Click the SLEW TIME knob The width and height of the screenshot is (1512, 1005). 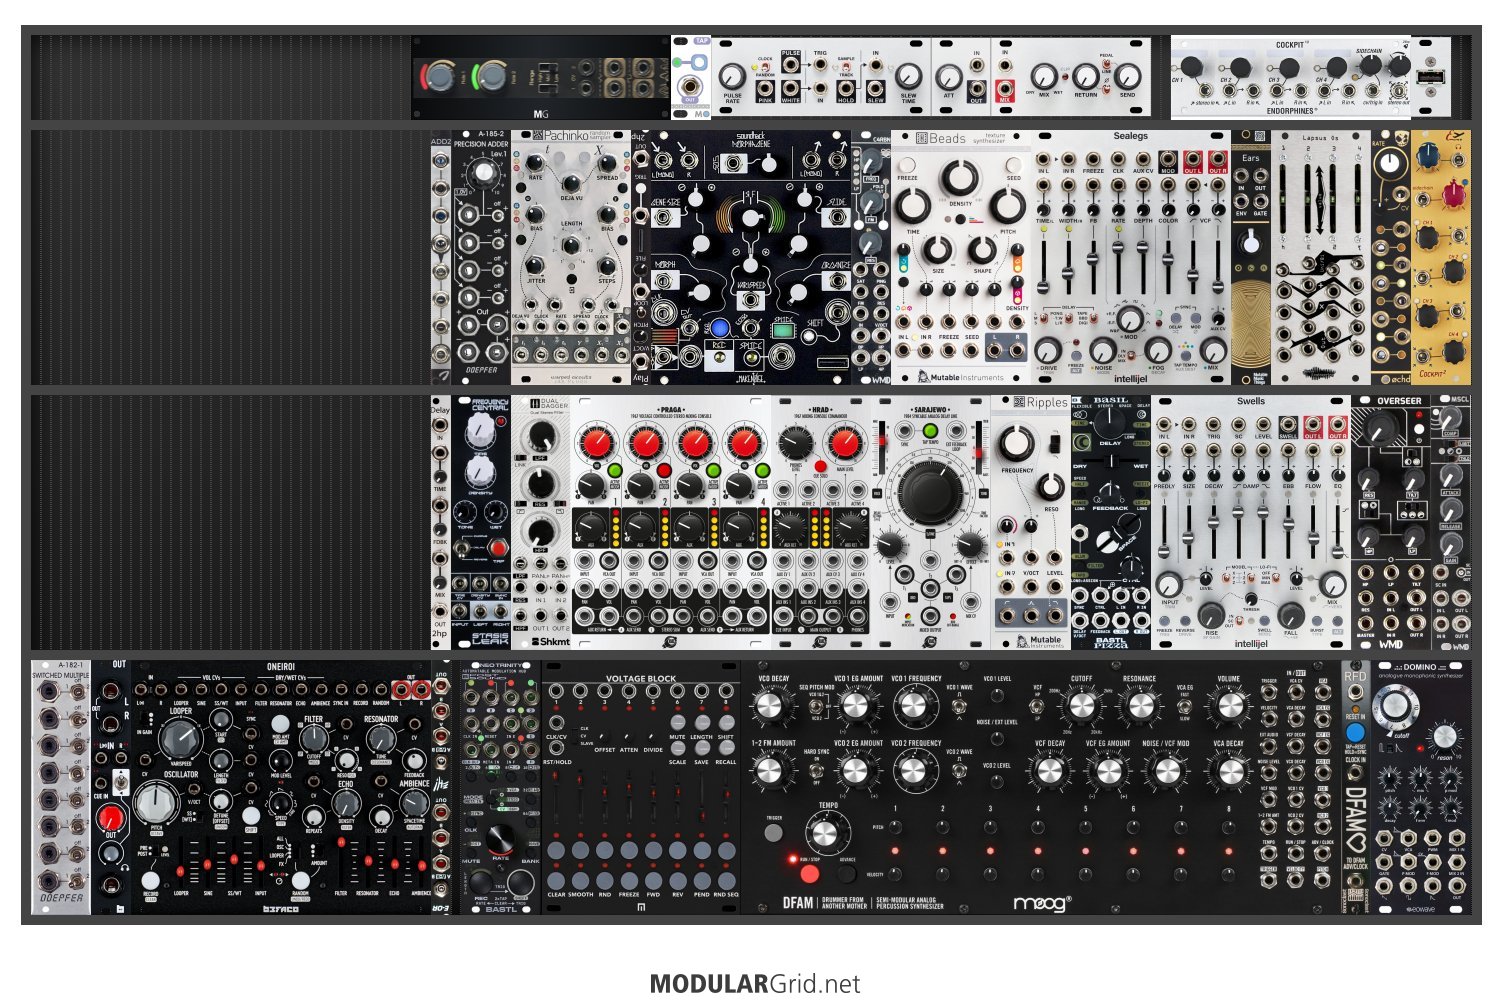point(908,75)
